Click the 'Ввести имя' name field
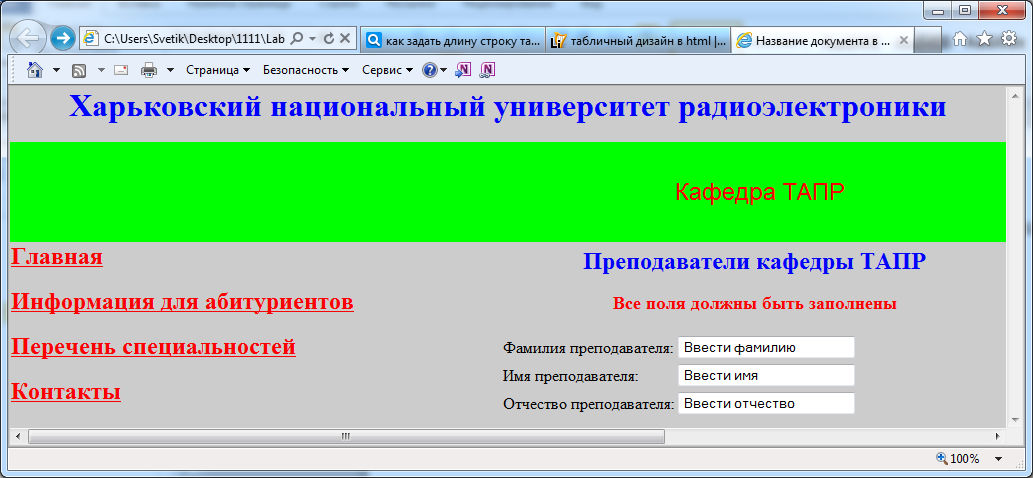Screen dimensions: 1033x478 (766, 375)
